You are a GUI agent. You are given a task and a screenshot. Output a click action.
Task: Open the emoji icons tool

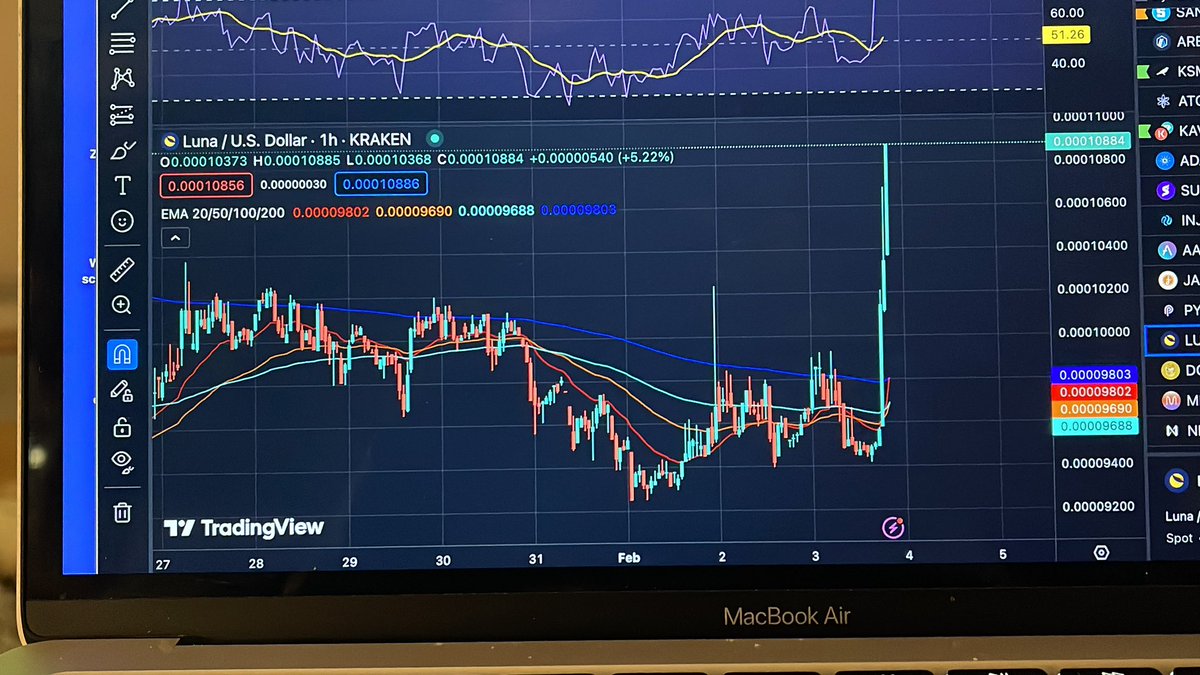coord(122,221)
